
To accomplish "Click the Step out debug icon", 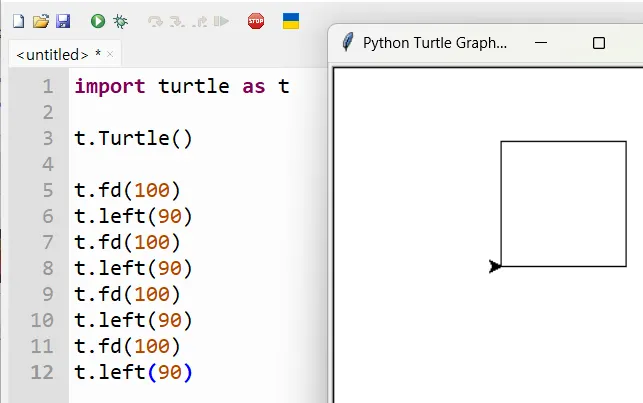I will (x=199, y=21).
